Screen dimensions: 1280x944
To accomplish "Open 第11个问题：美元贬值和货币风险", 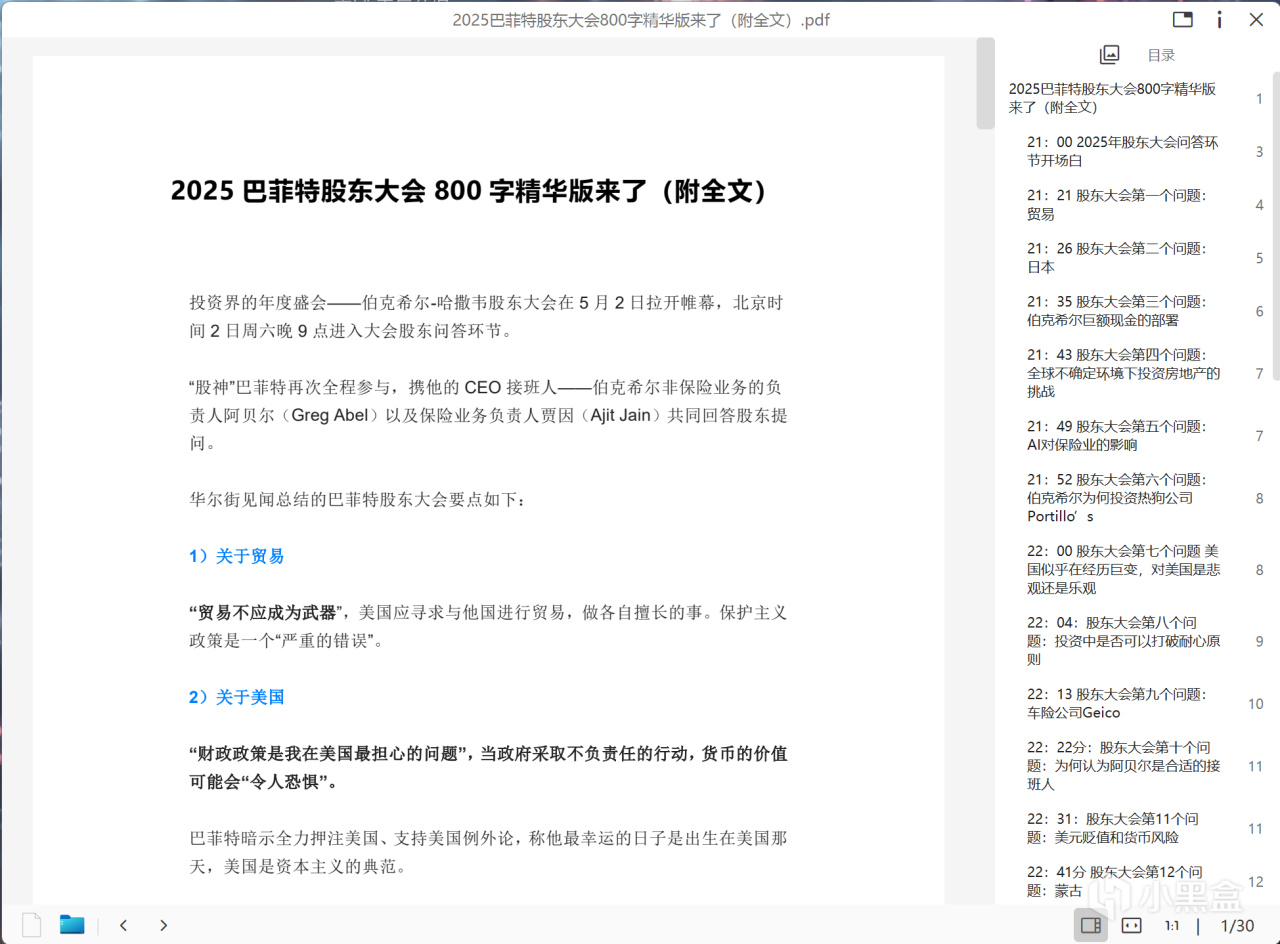I will coord(1113,828).
